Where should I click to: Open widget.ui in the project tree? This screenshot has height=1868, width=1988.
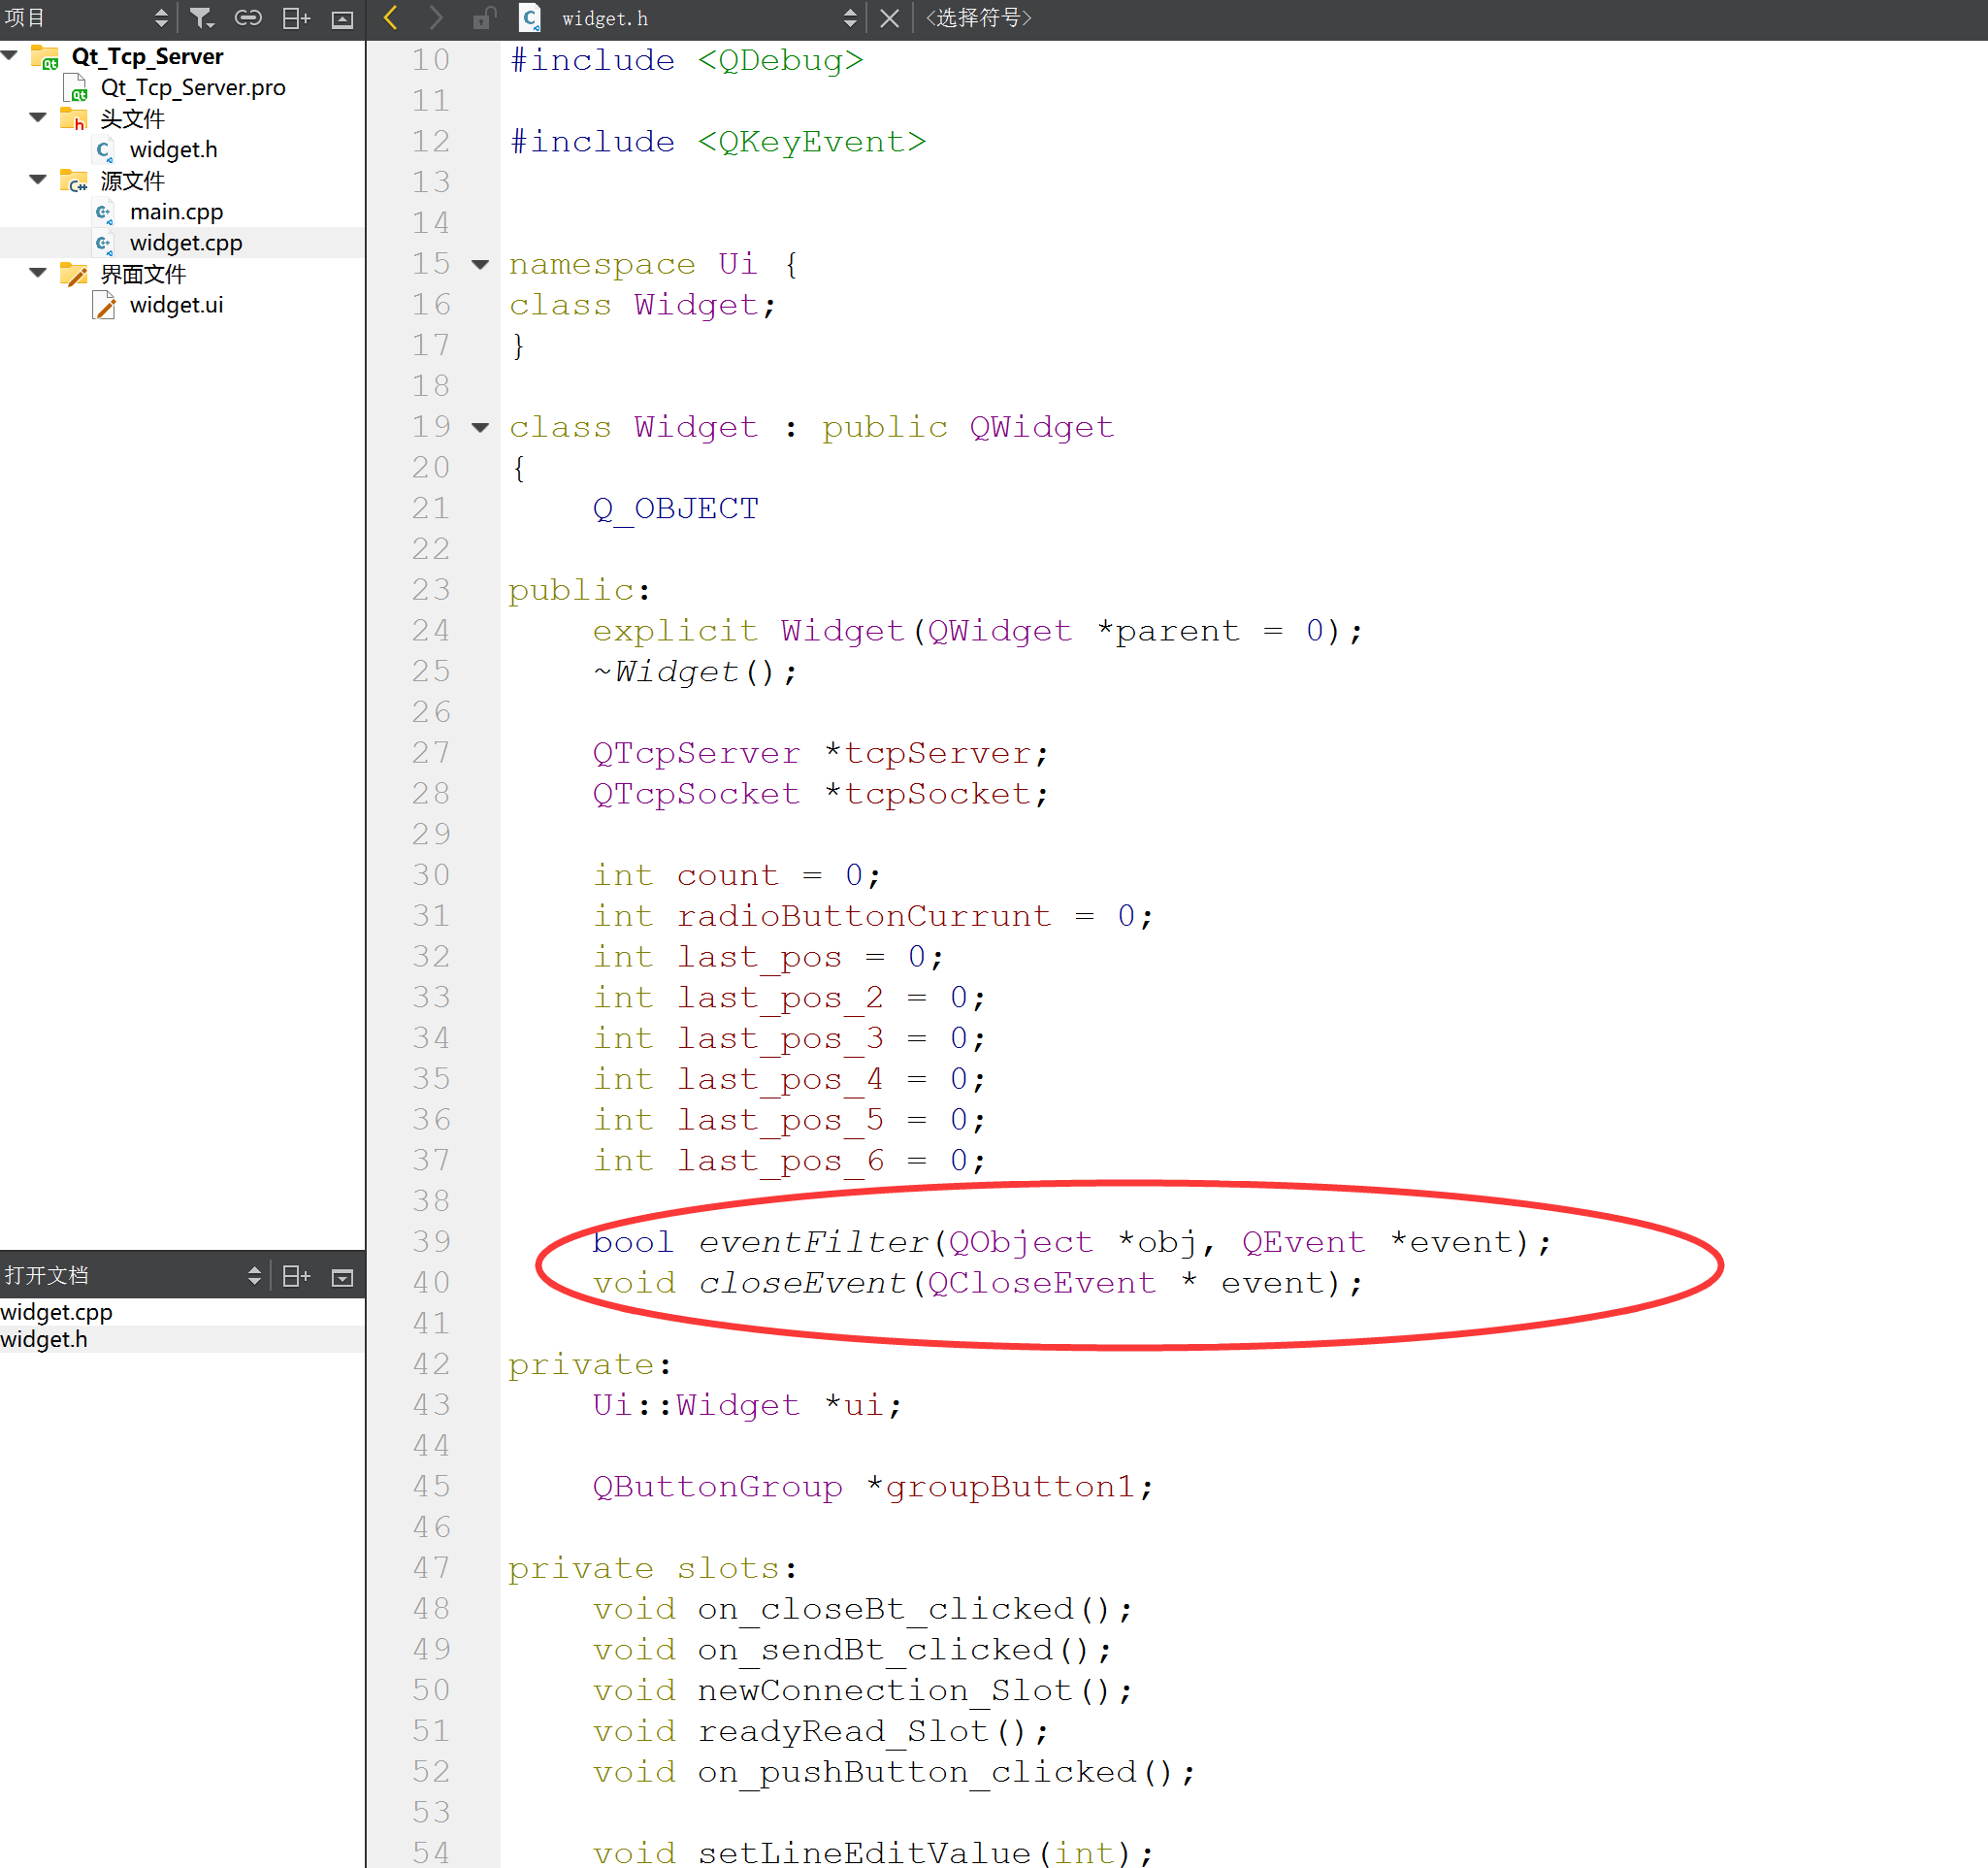[x=176, y=305]
